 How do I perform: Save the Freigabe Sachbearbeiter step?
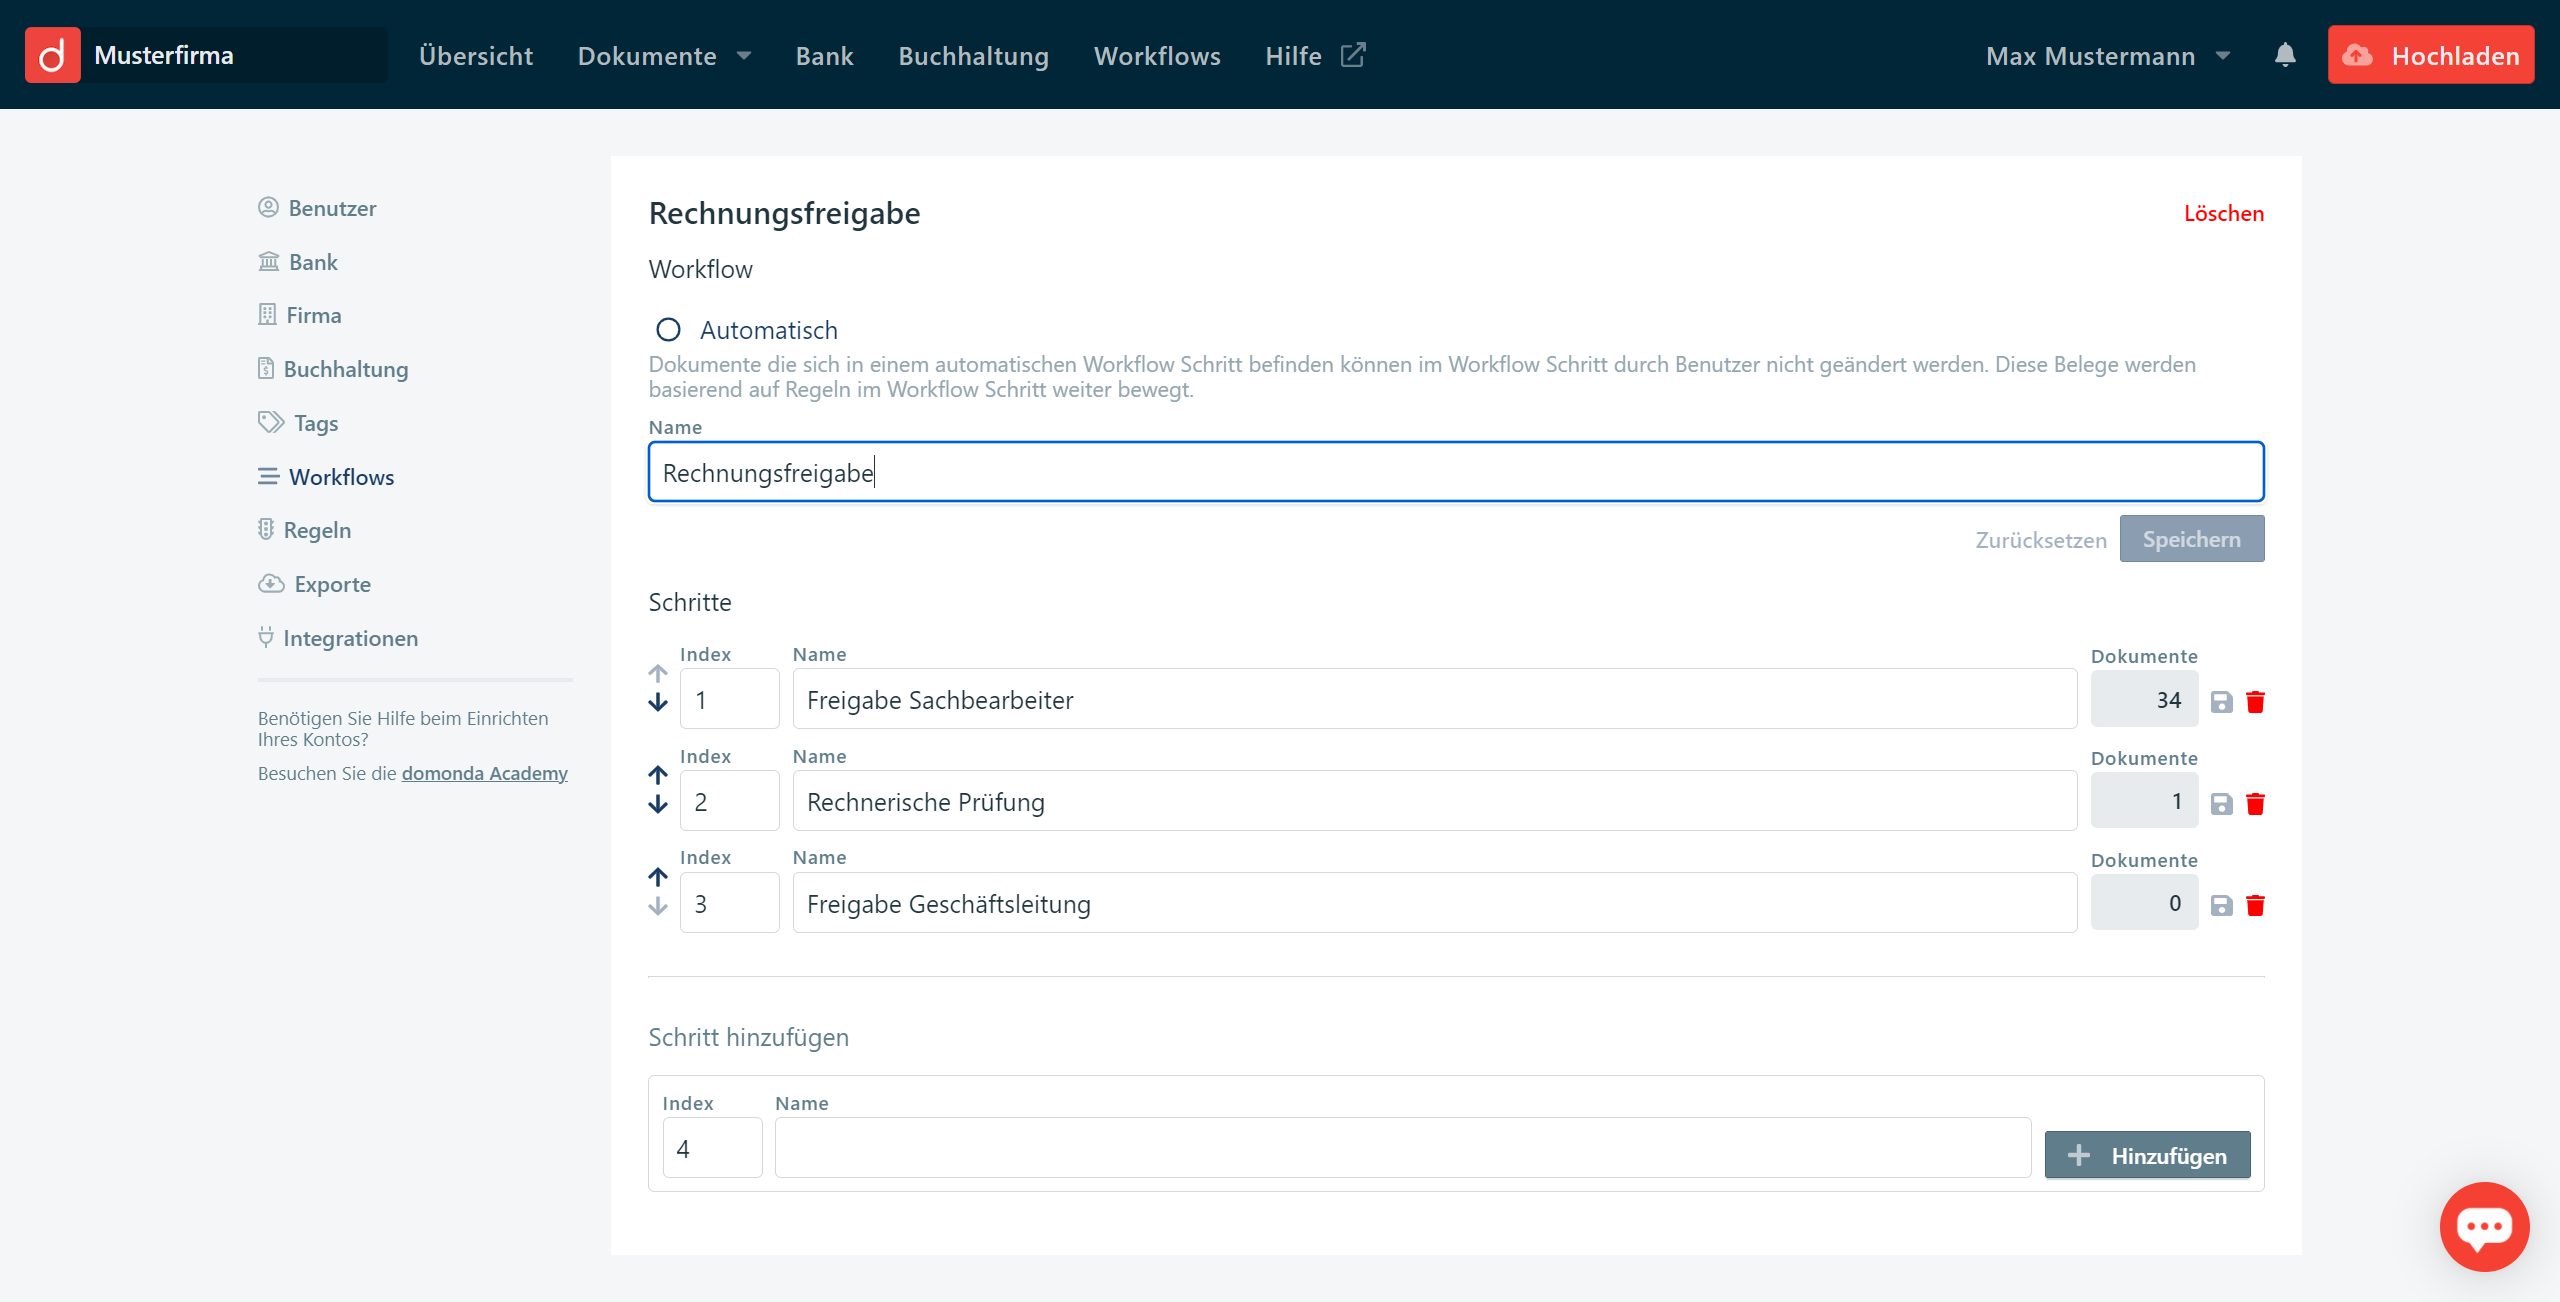pos(2221,702)
